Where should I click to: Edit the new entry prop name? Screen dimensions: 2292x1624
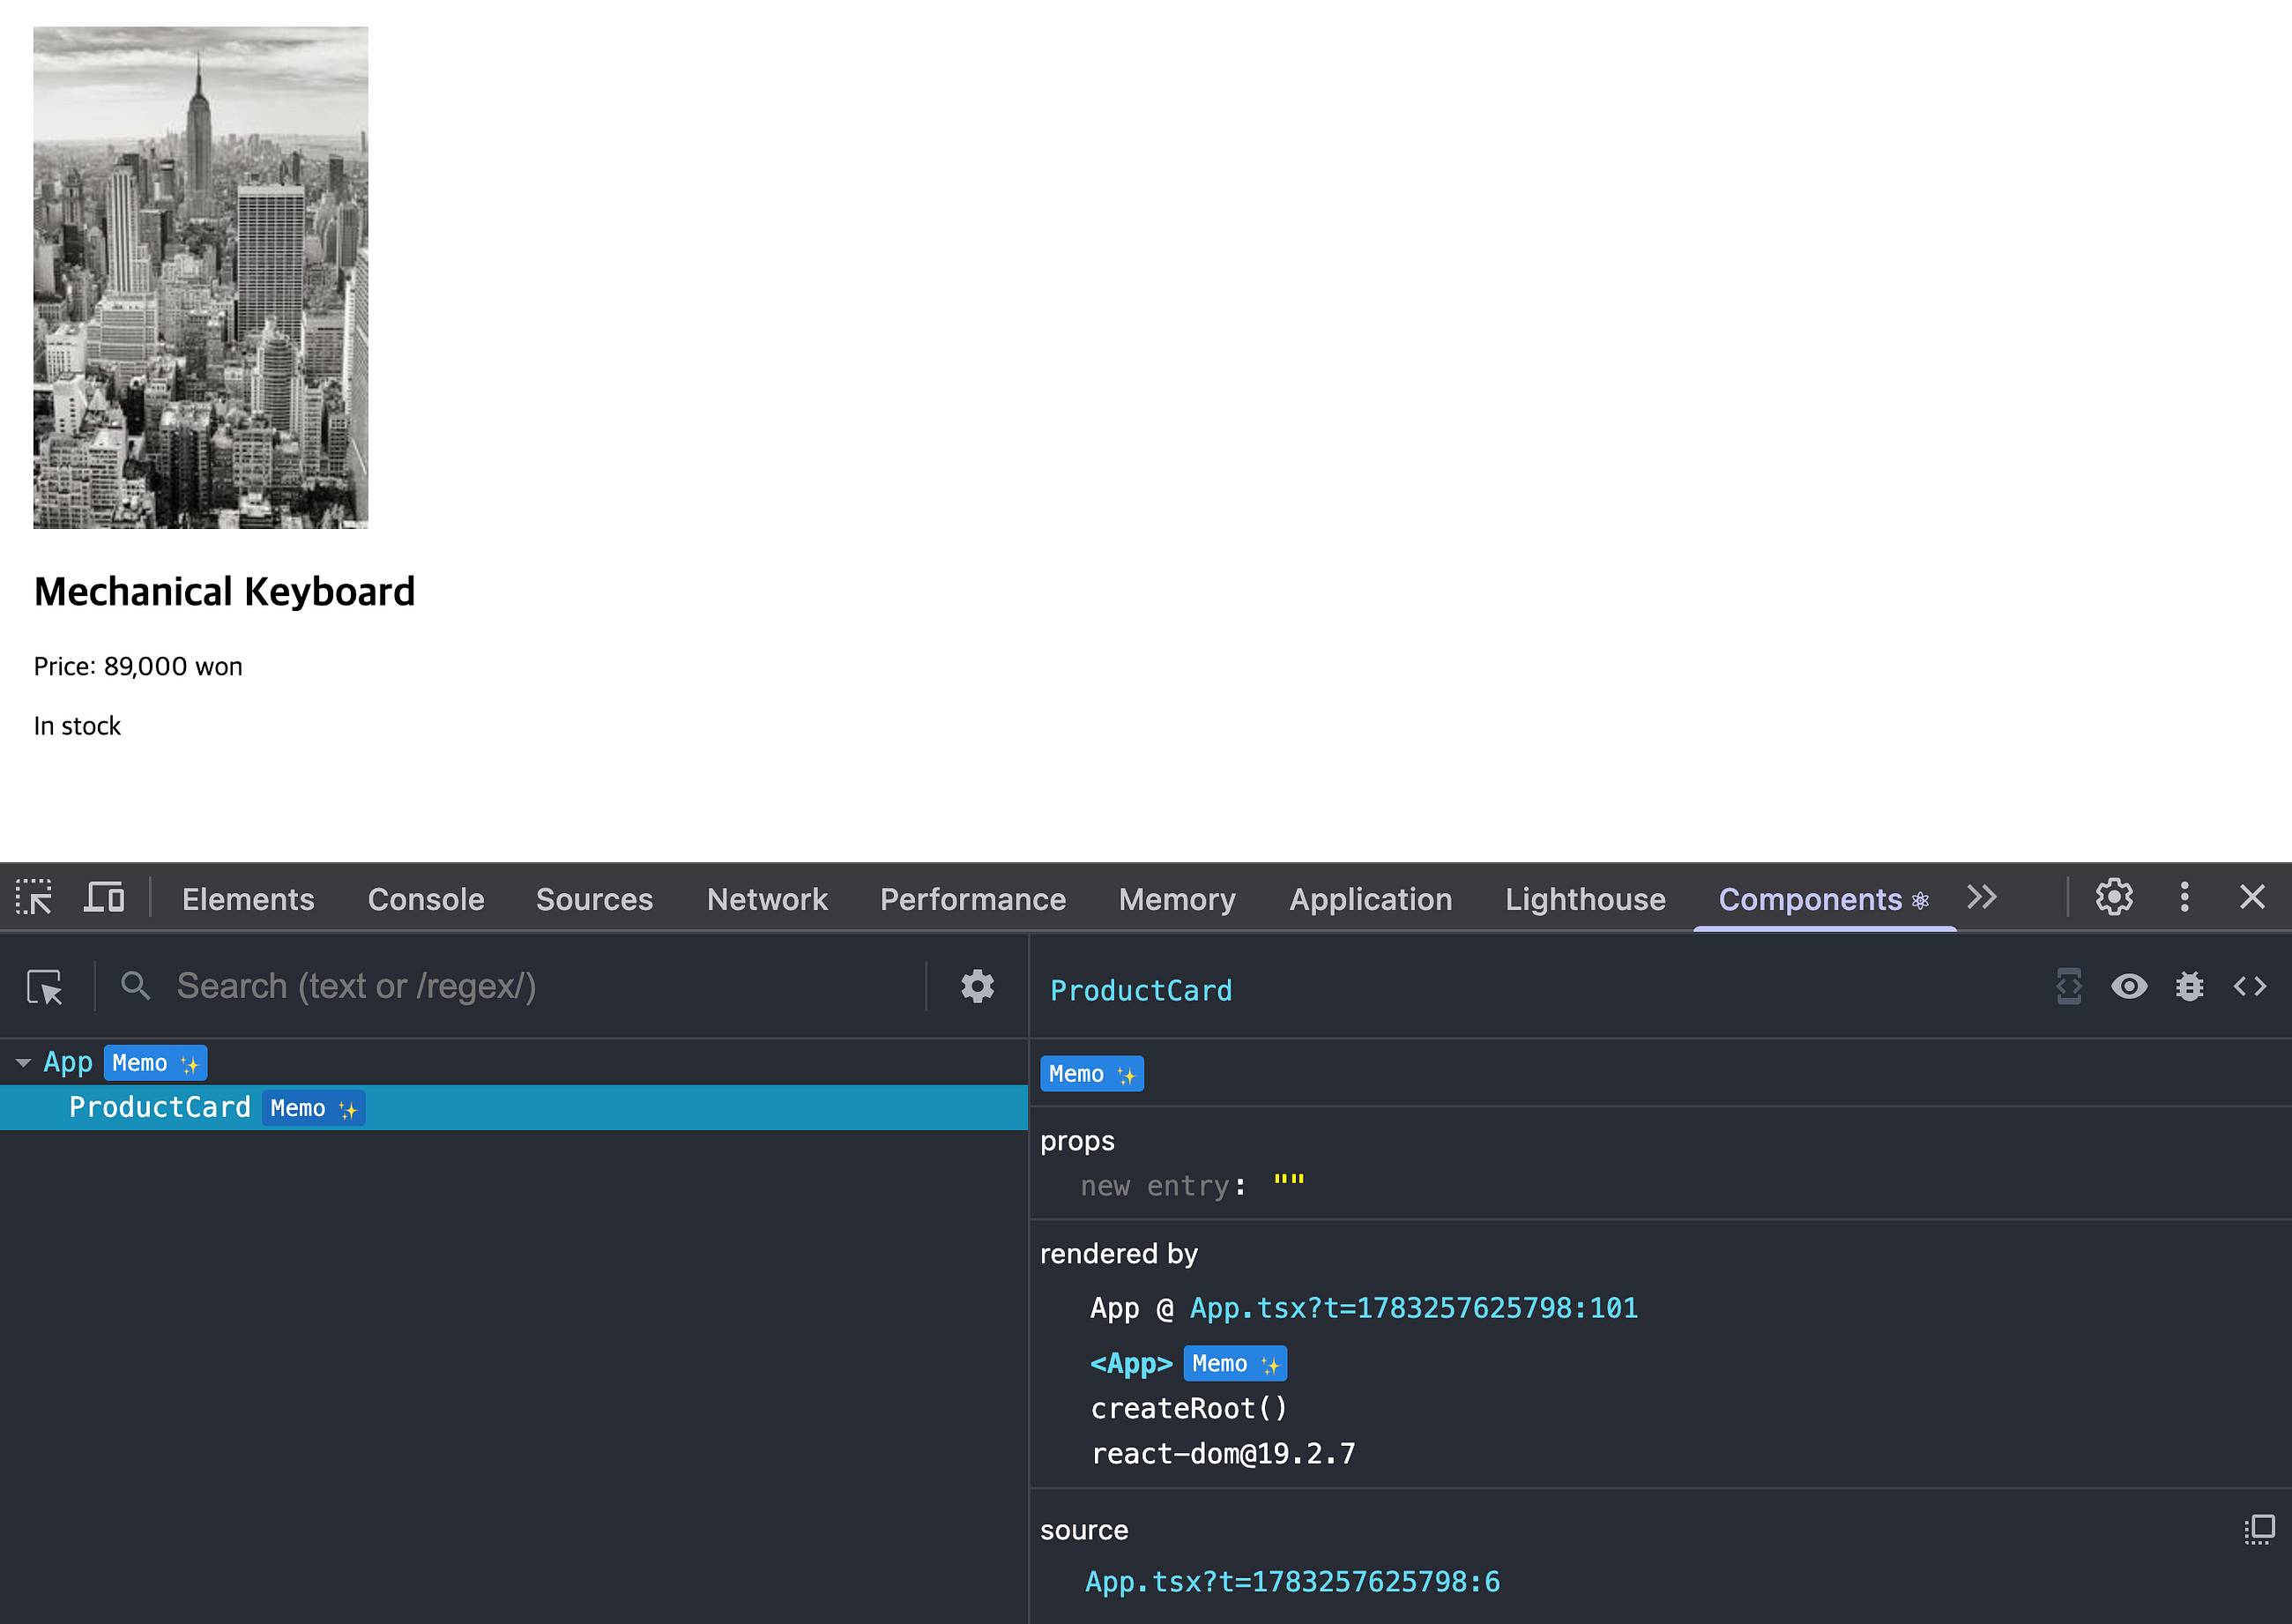[1154, 1186]
